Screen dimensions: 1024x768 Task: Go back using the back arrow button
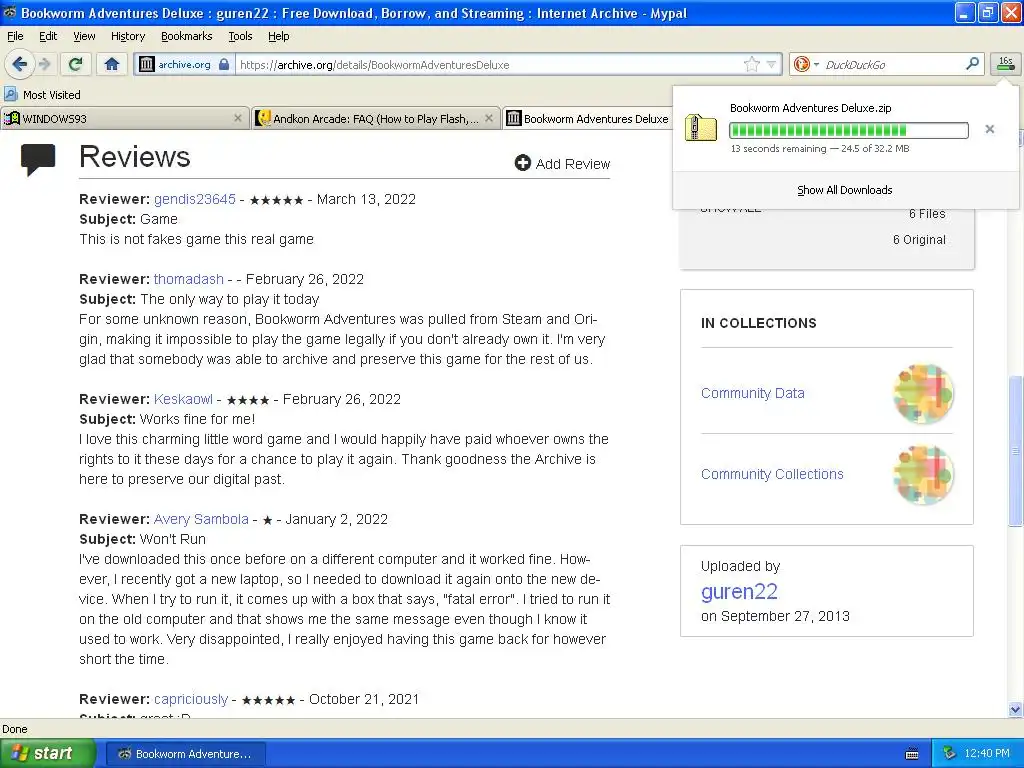pos(19,64)
